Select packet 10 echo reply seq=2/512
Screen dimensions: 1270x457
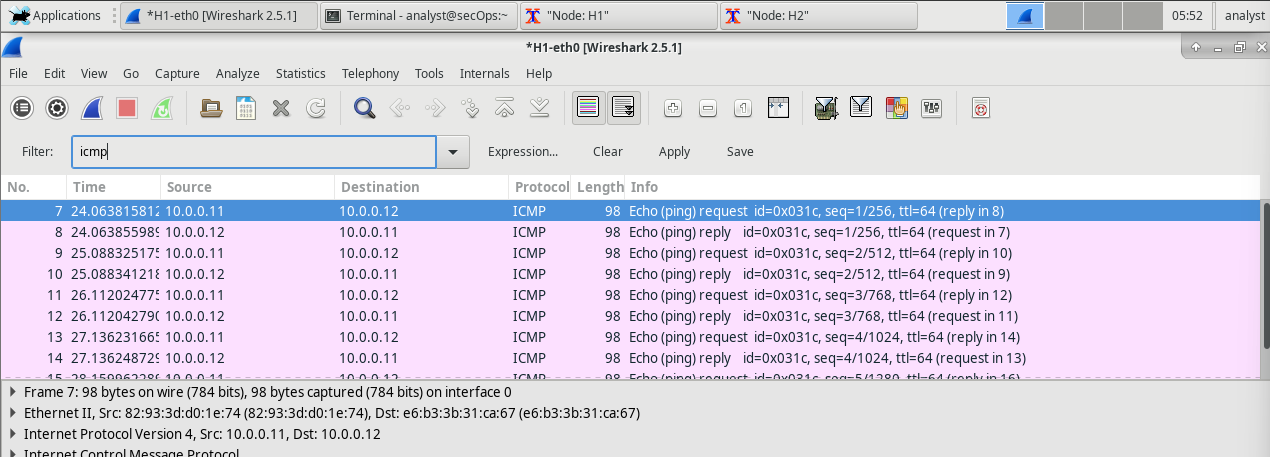click(630, 274)
